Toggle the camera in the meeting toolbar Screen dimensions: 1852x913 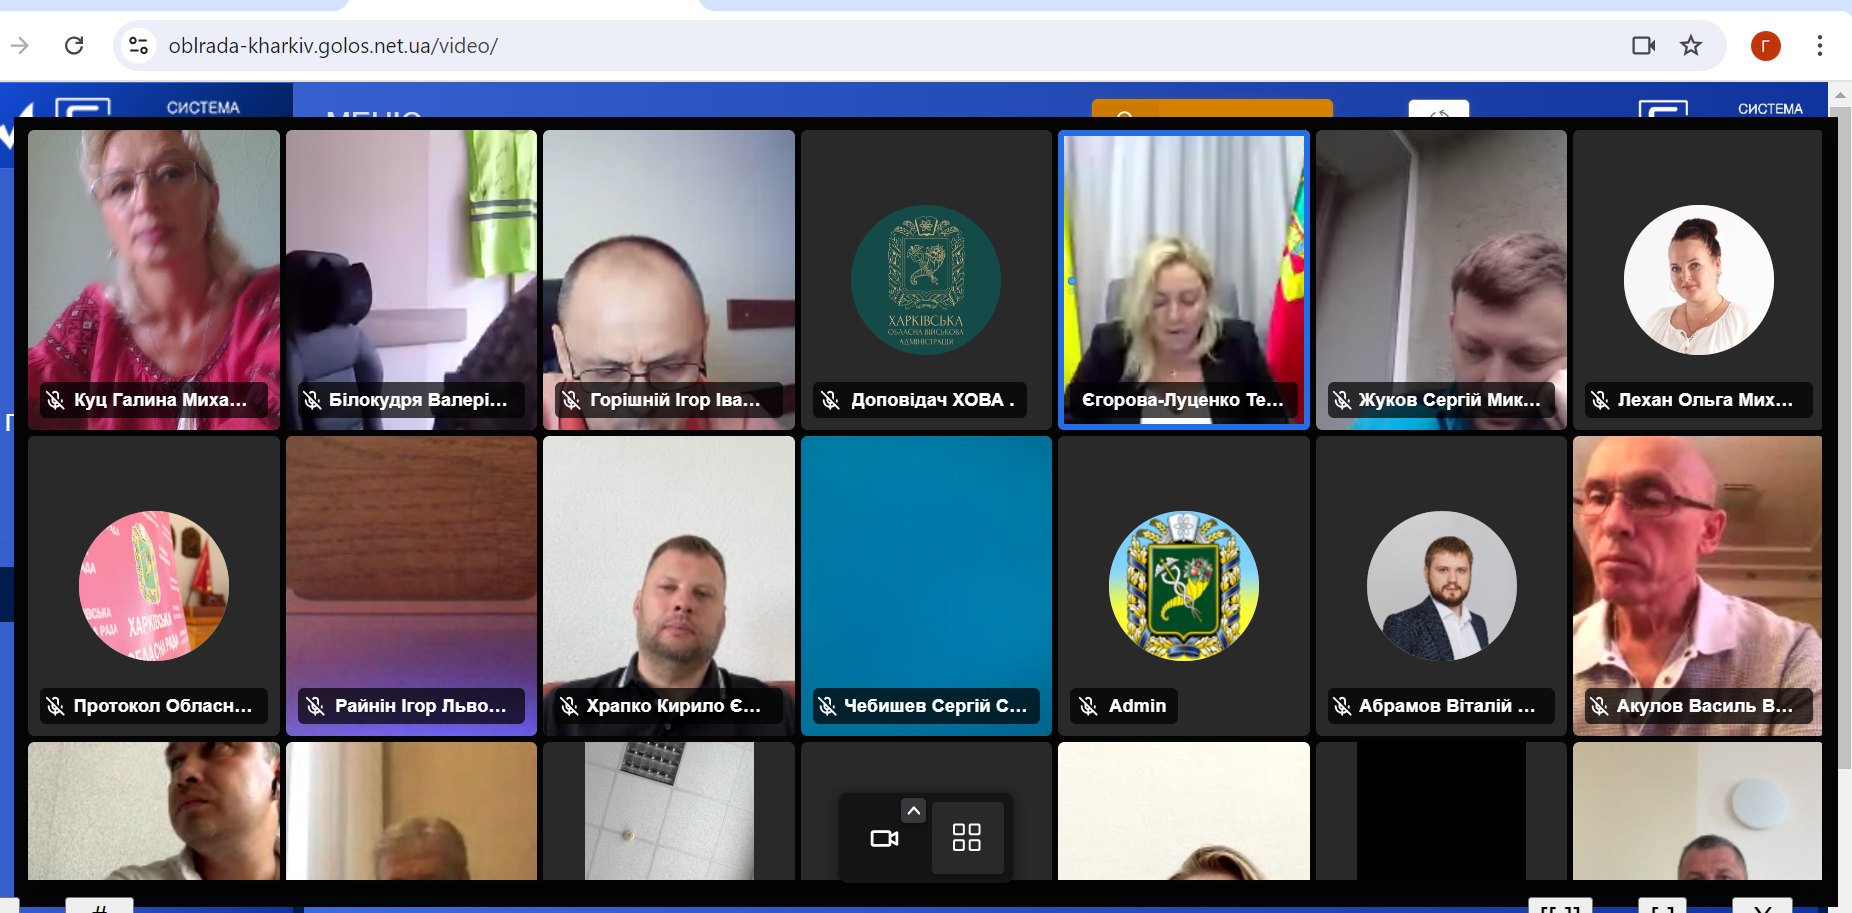884,838
